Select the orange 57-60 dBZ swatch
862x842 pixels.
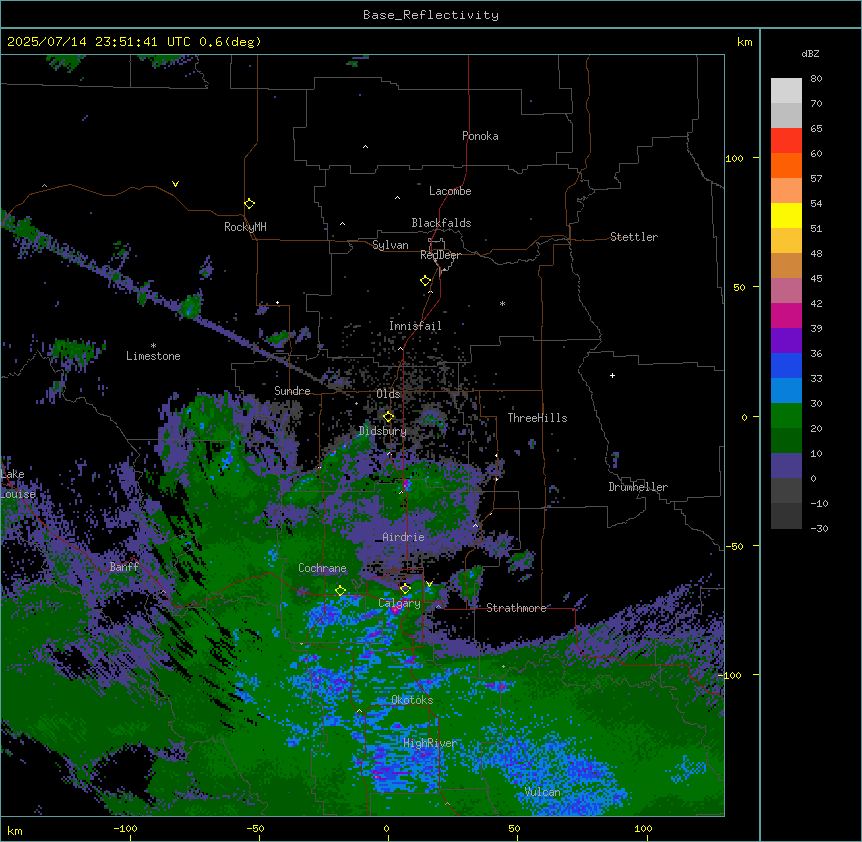pyautogui.click(x=786, y=165)
